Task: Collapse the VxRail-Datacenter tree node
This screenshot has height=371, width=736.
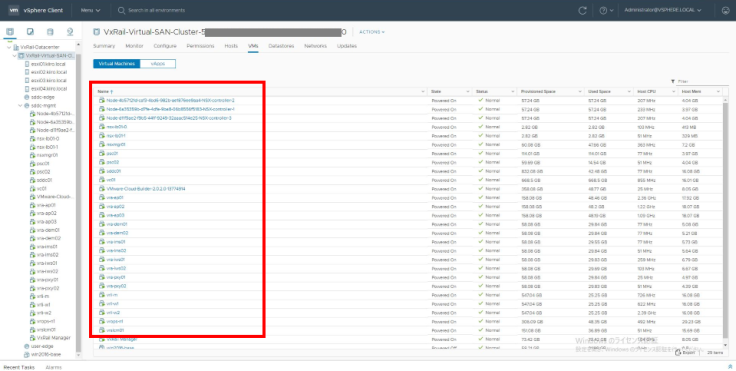Action: (9, 47)
